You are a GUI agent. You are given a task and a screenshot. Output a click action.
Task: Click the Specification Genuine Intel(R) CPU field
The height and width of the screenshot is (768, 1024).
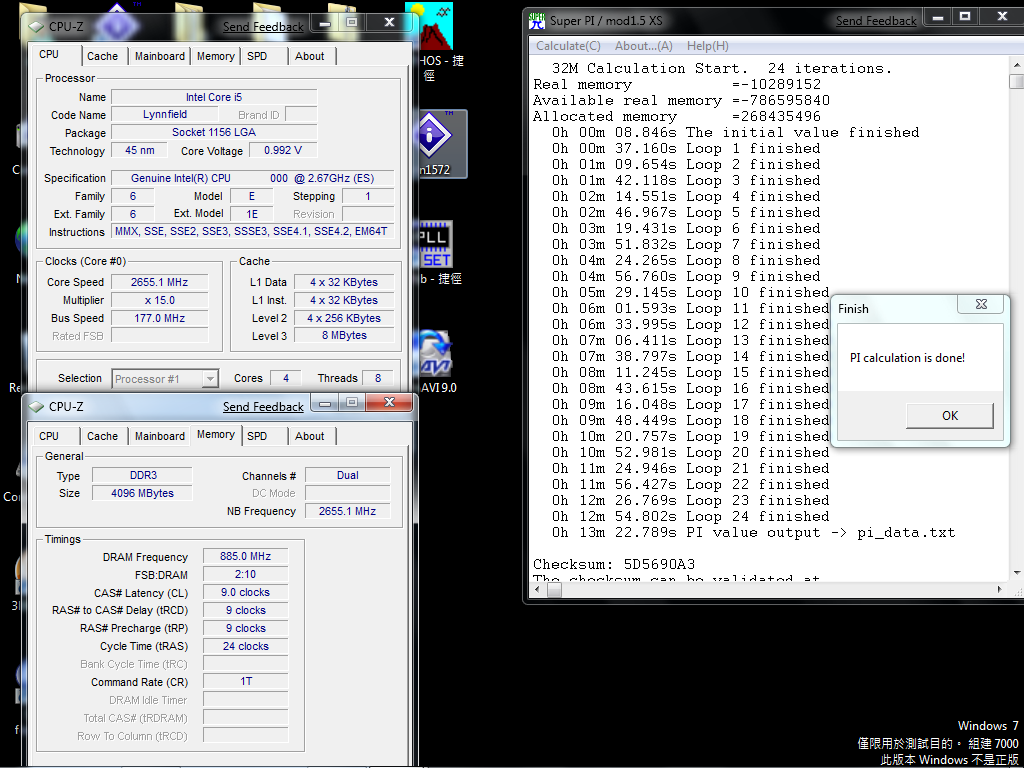[253, 178]
